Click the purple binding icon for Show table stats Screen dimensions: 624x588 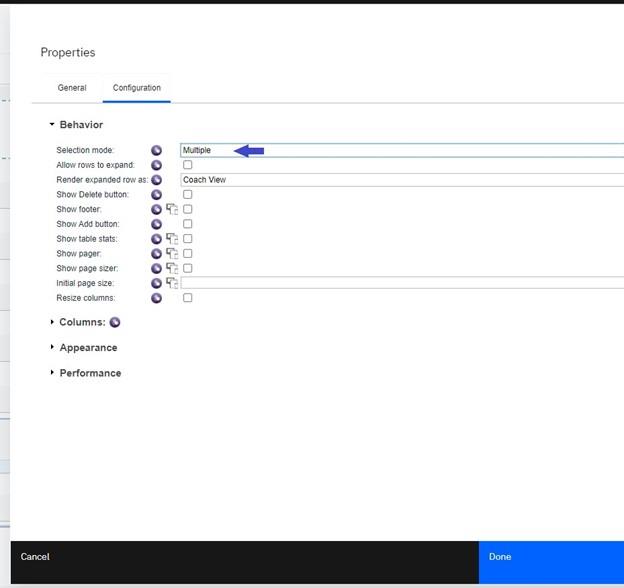(x=156, y=239)
